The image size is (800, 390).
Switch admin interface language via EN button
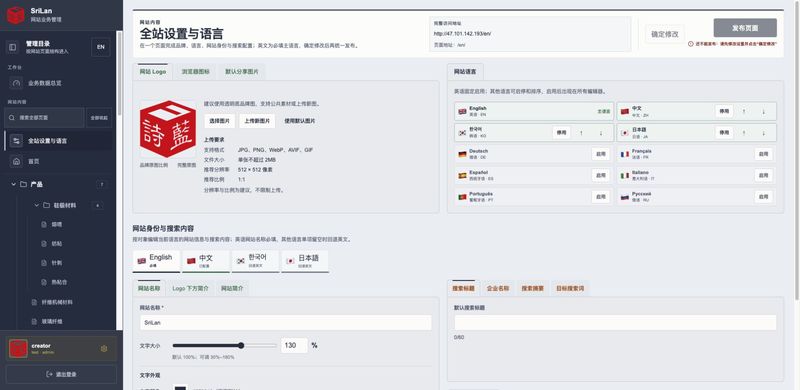click(x=101, y=47)
